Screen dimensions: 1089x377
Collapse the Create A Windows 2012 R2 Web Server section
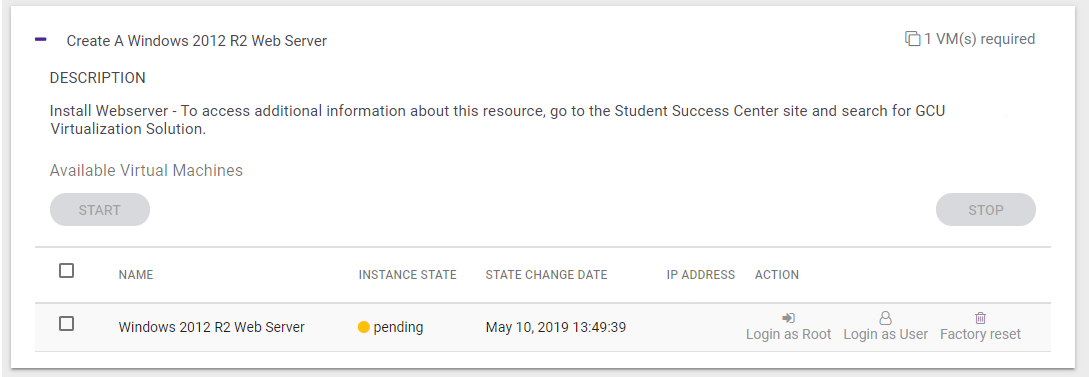[x=40, y=40]
